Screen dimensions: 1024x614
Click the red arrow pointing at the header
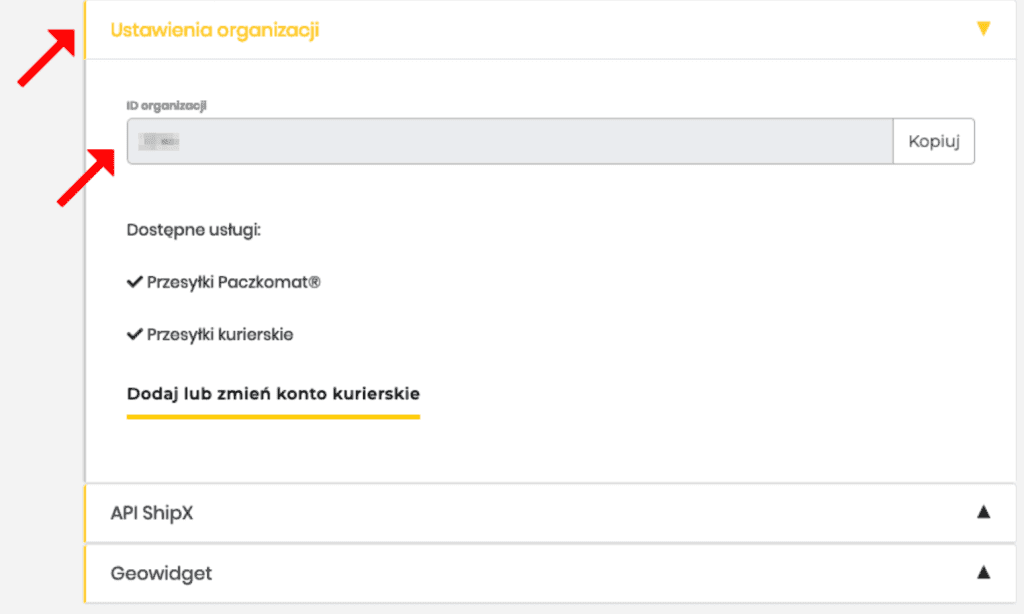coord(46,57)
